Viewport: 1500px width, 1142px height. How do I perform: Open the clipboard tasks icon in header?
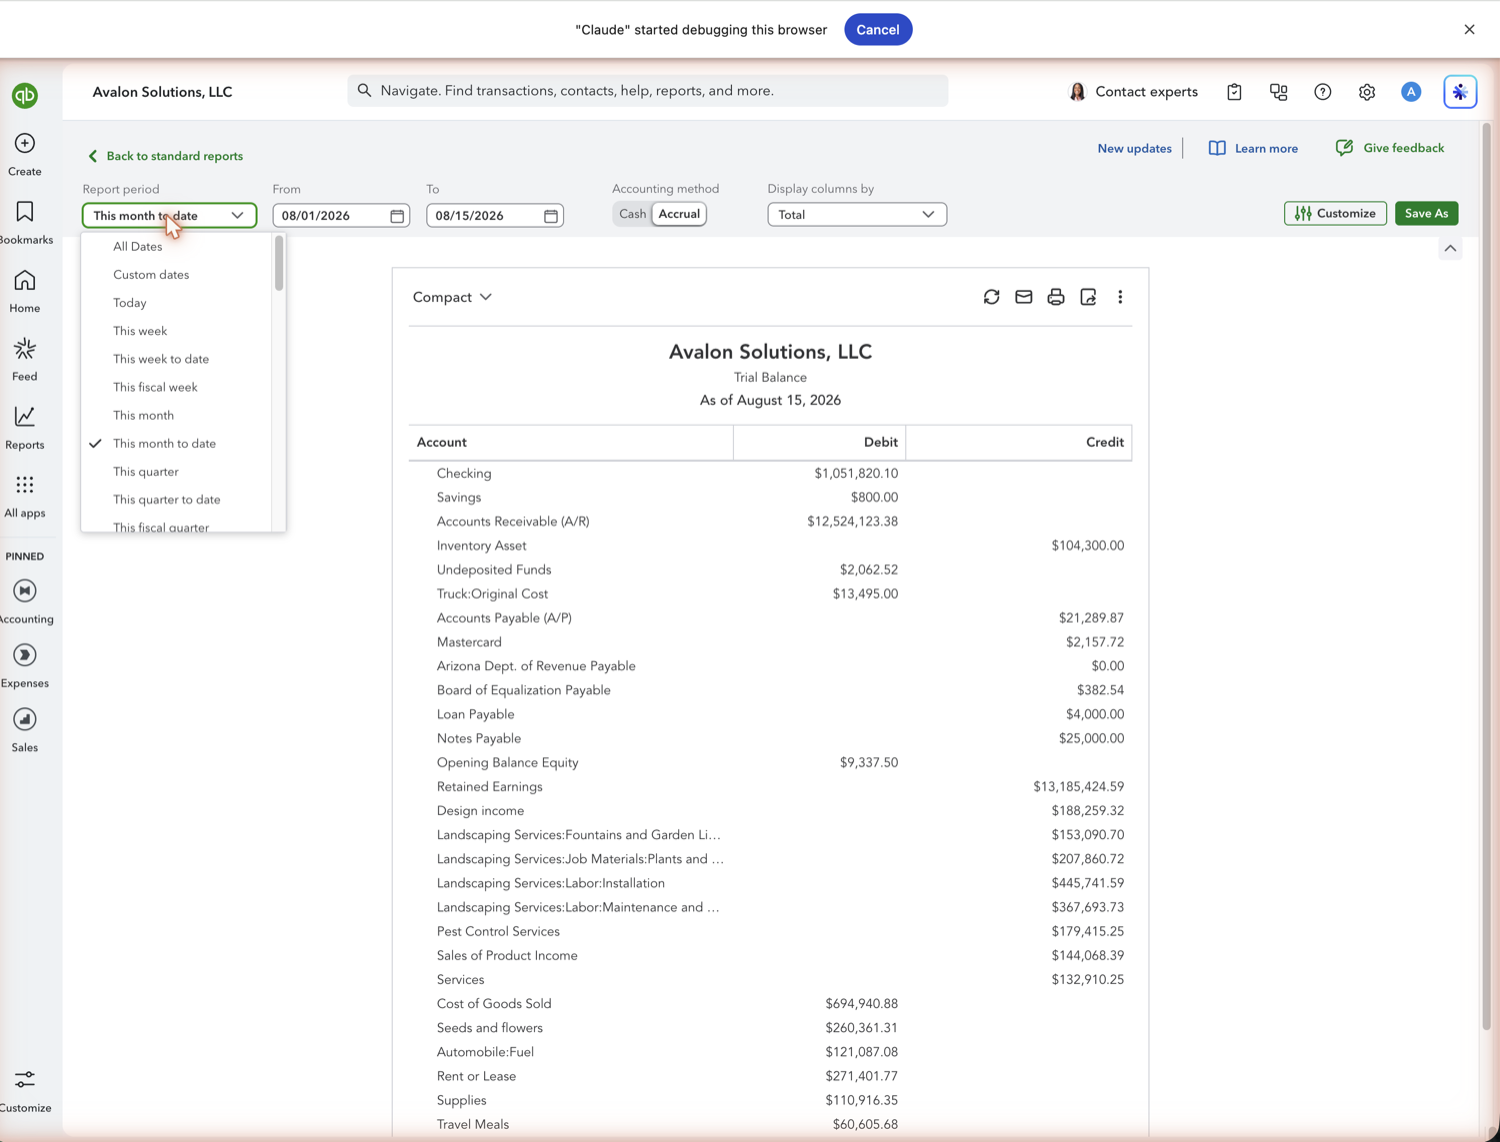pos(1234,92)
